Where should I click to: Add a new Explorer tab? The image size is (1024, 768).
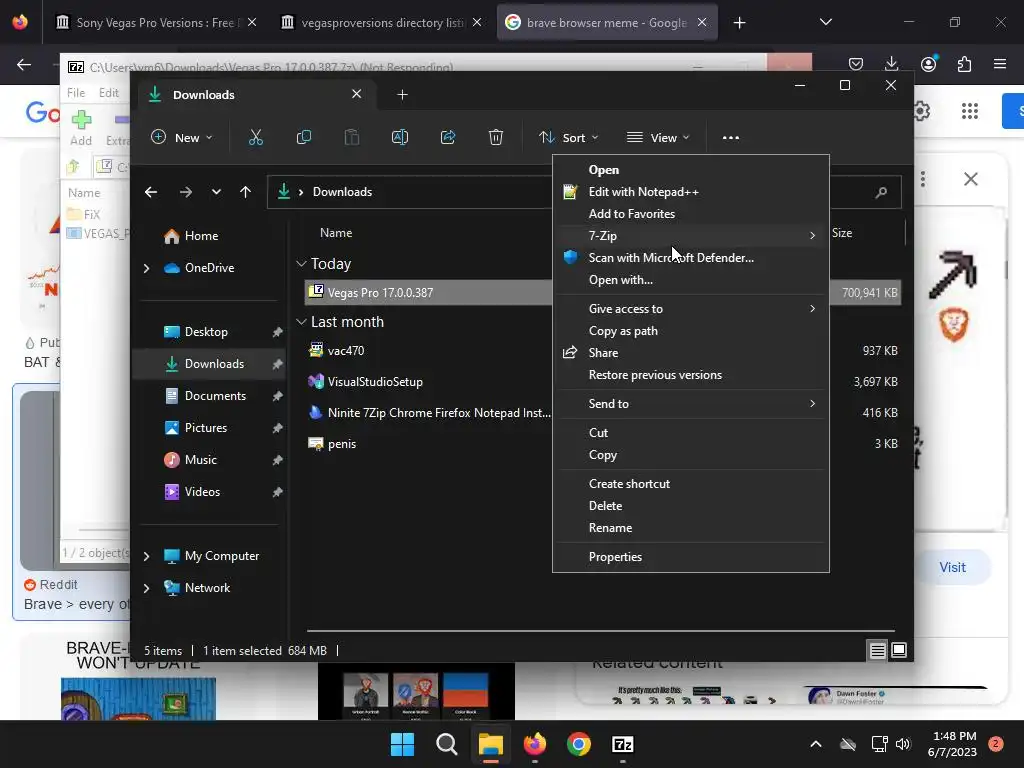pyautogui.click(x=402, y=95)
